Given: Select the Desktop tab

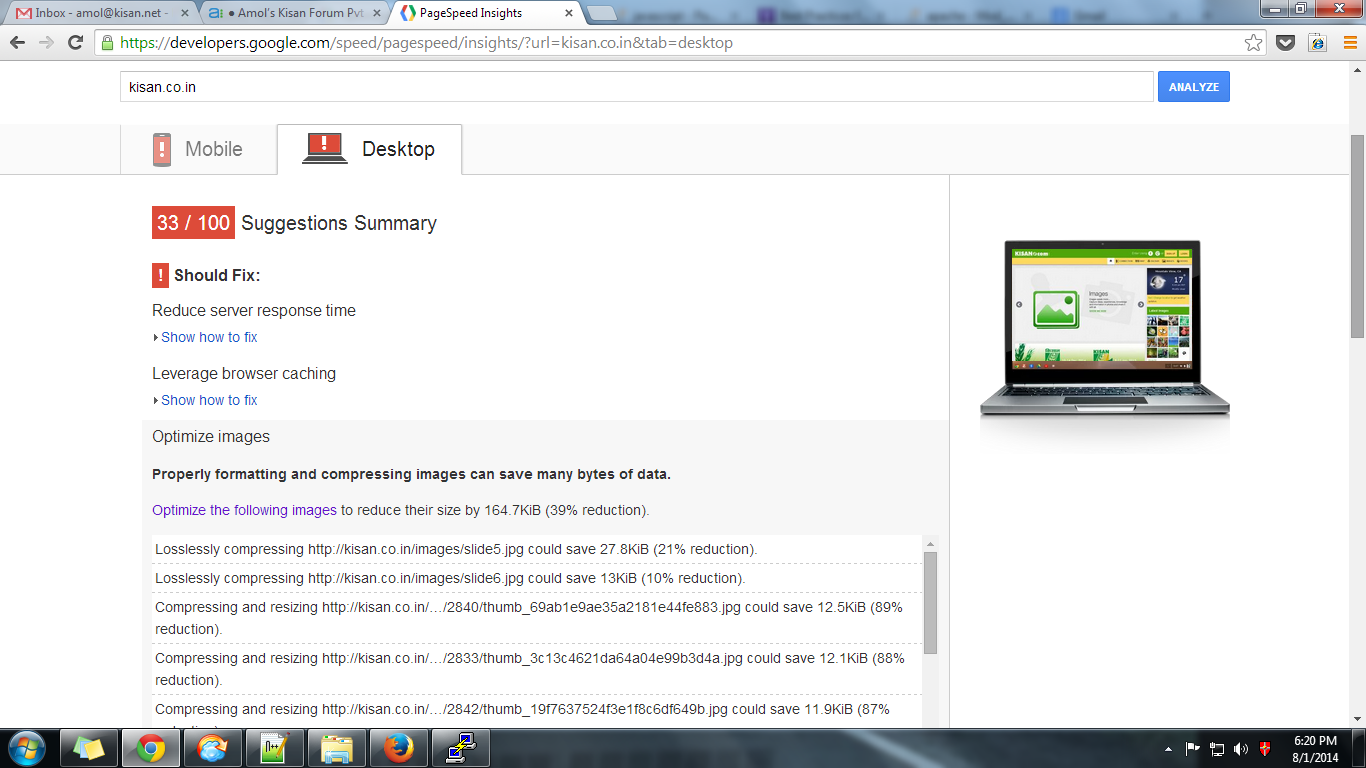Looking at the screenshot, I should pyautogui.click(x=369, y=149).
